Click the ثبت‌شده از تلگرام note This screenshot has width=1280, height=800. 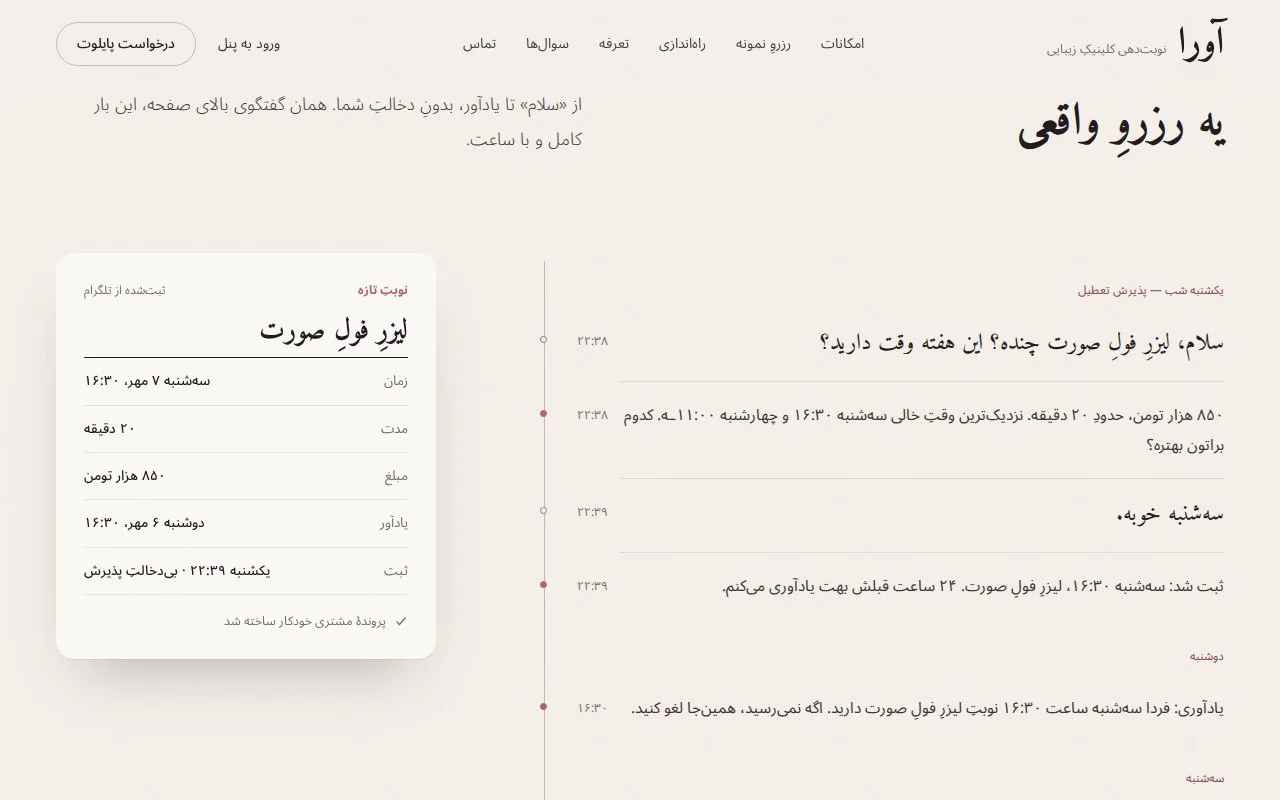(125, 290)
